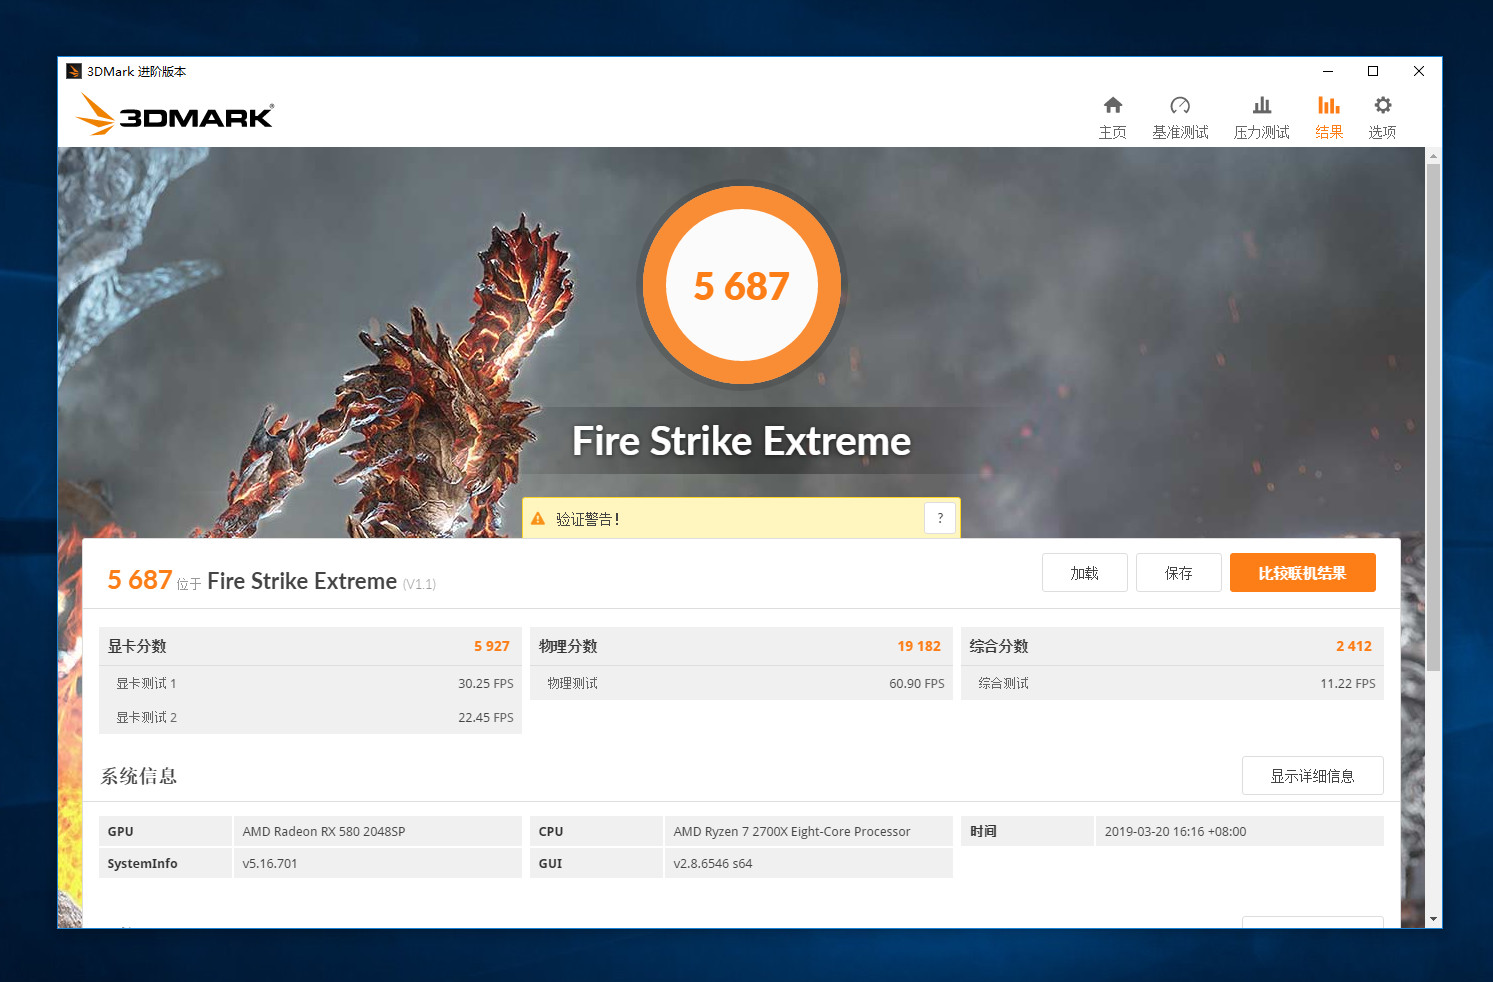Viewport: 1493px width, 982px height.
Task: Click the orange 5 687 score circle
Action: (741, 285)
